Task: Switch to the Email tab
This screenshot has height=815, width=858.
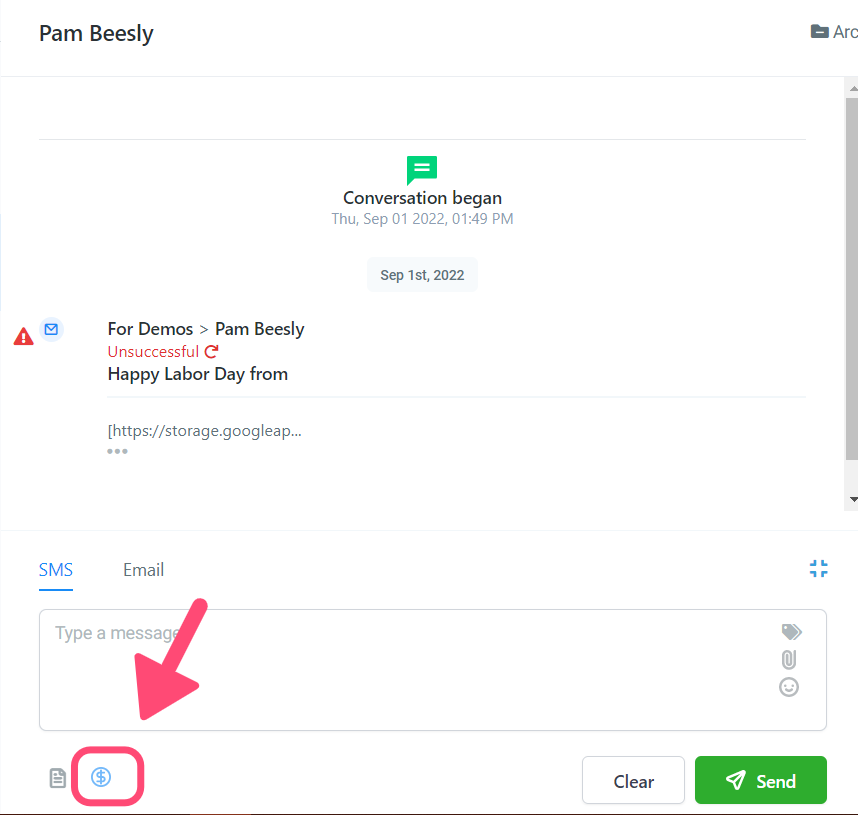Action: [x=143, y=570]
